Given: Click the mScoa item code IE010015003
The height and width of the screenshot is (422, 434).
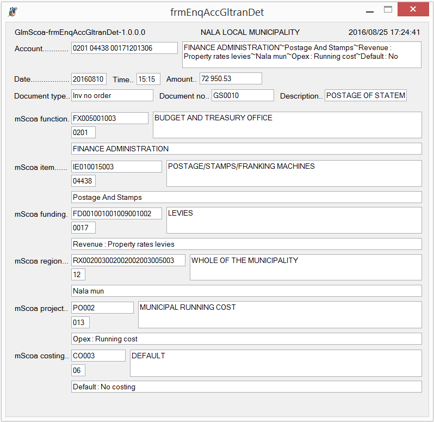Looking at the screenshot, I should click(116, 166).
